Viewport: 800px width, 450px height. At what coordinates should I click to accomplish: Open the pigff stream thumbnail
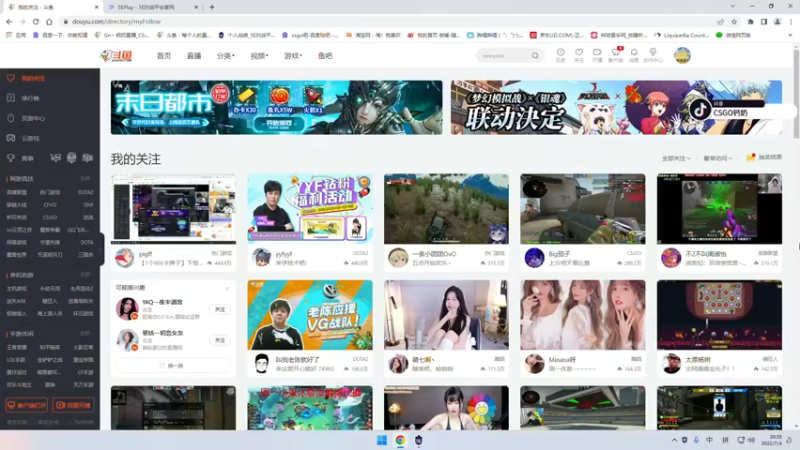coord(173,209)
